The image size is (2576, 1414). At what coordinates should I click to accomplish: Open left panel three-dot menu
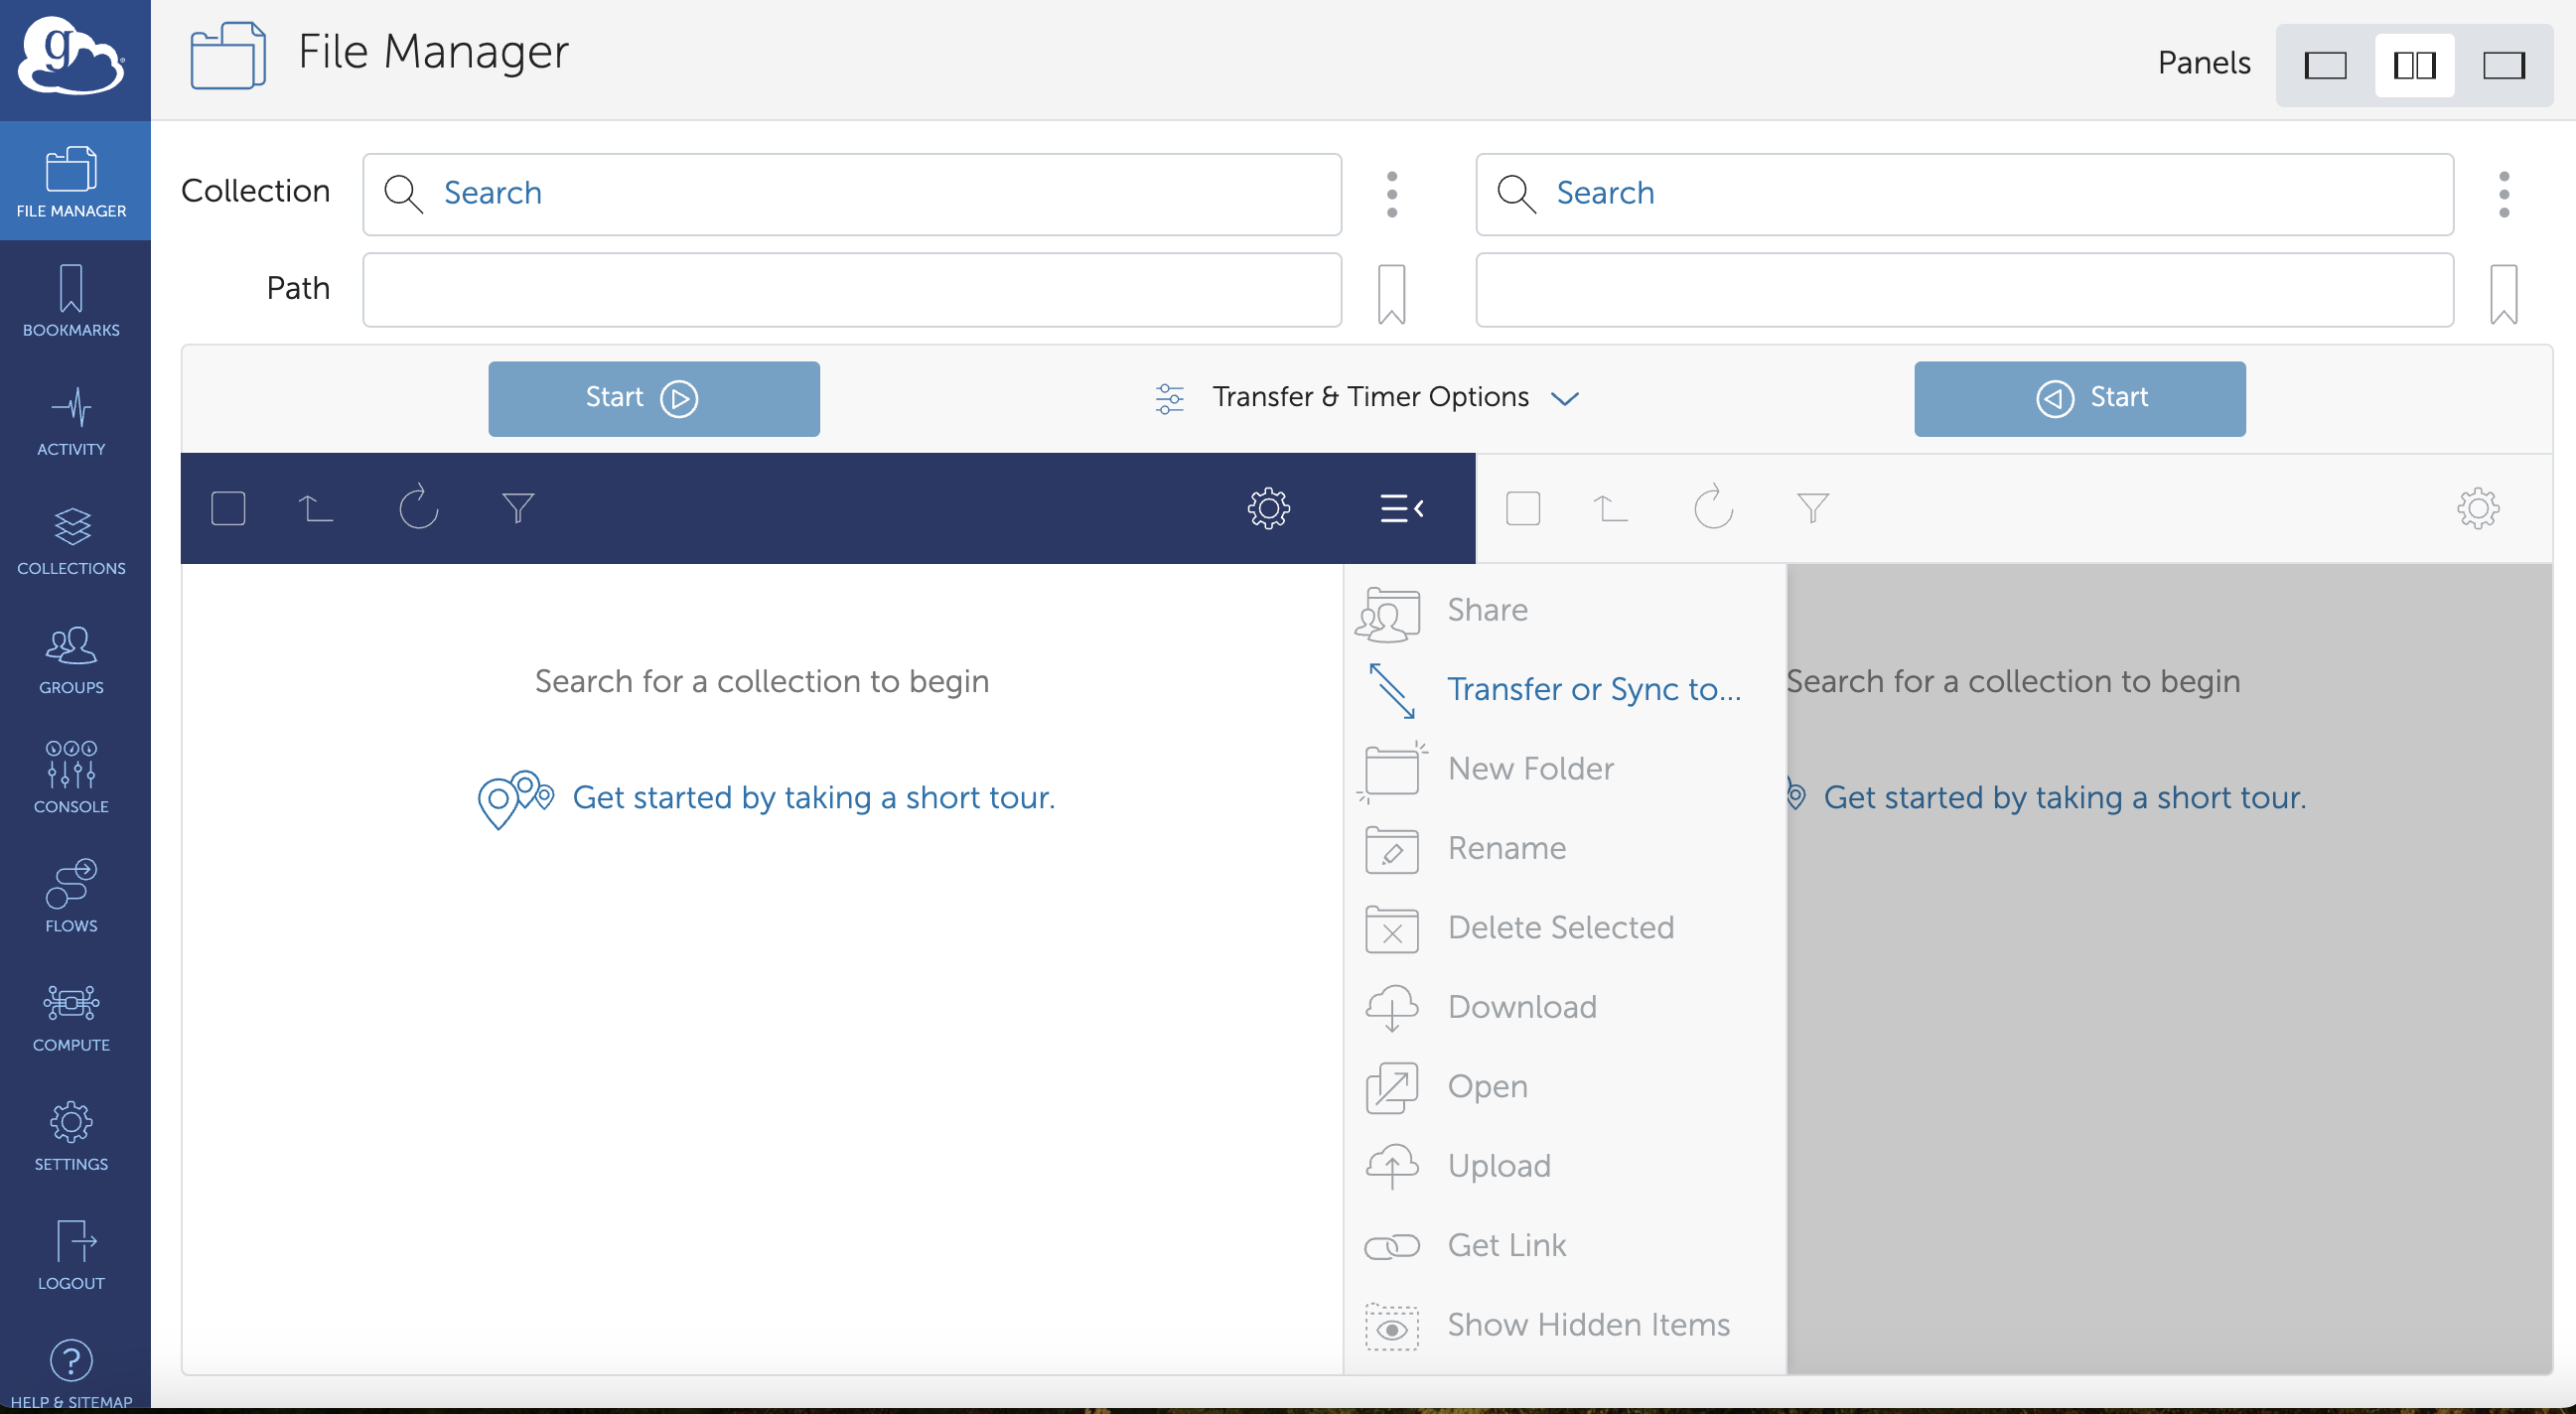[1392, 194]
